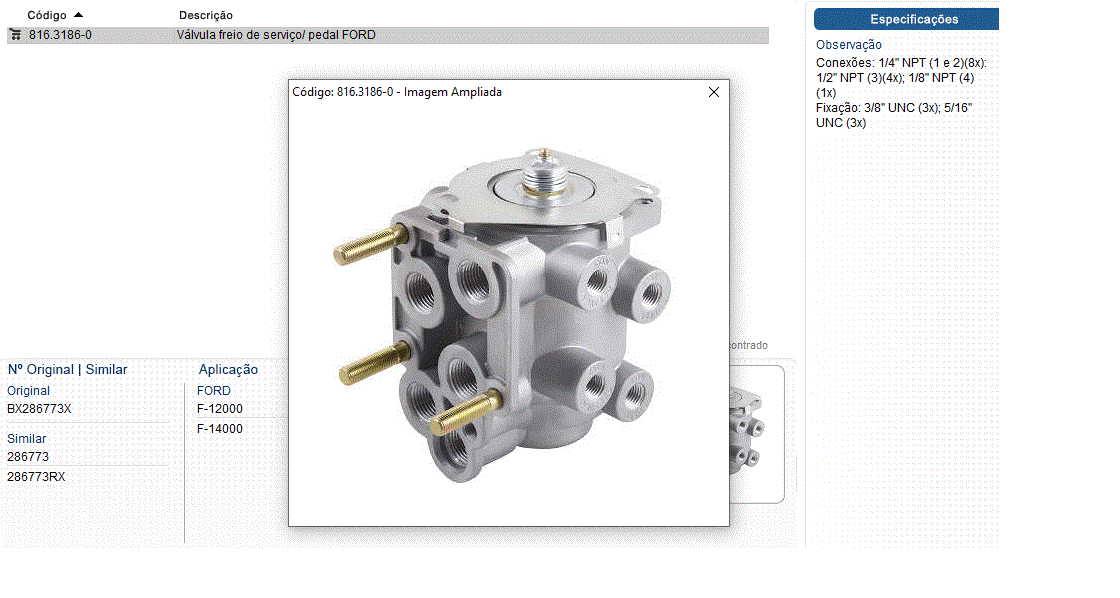Select similar number 286773
The width and height of the screenshot is (1120, 598).
(x=27, y=457)
